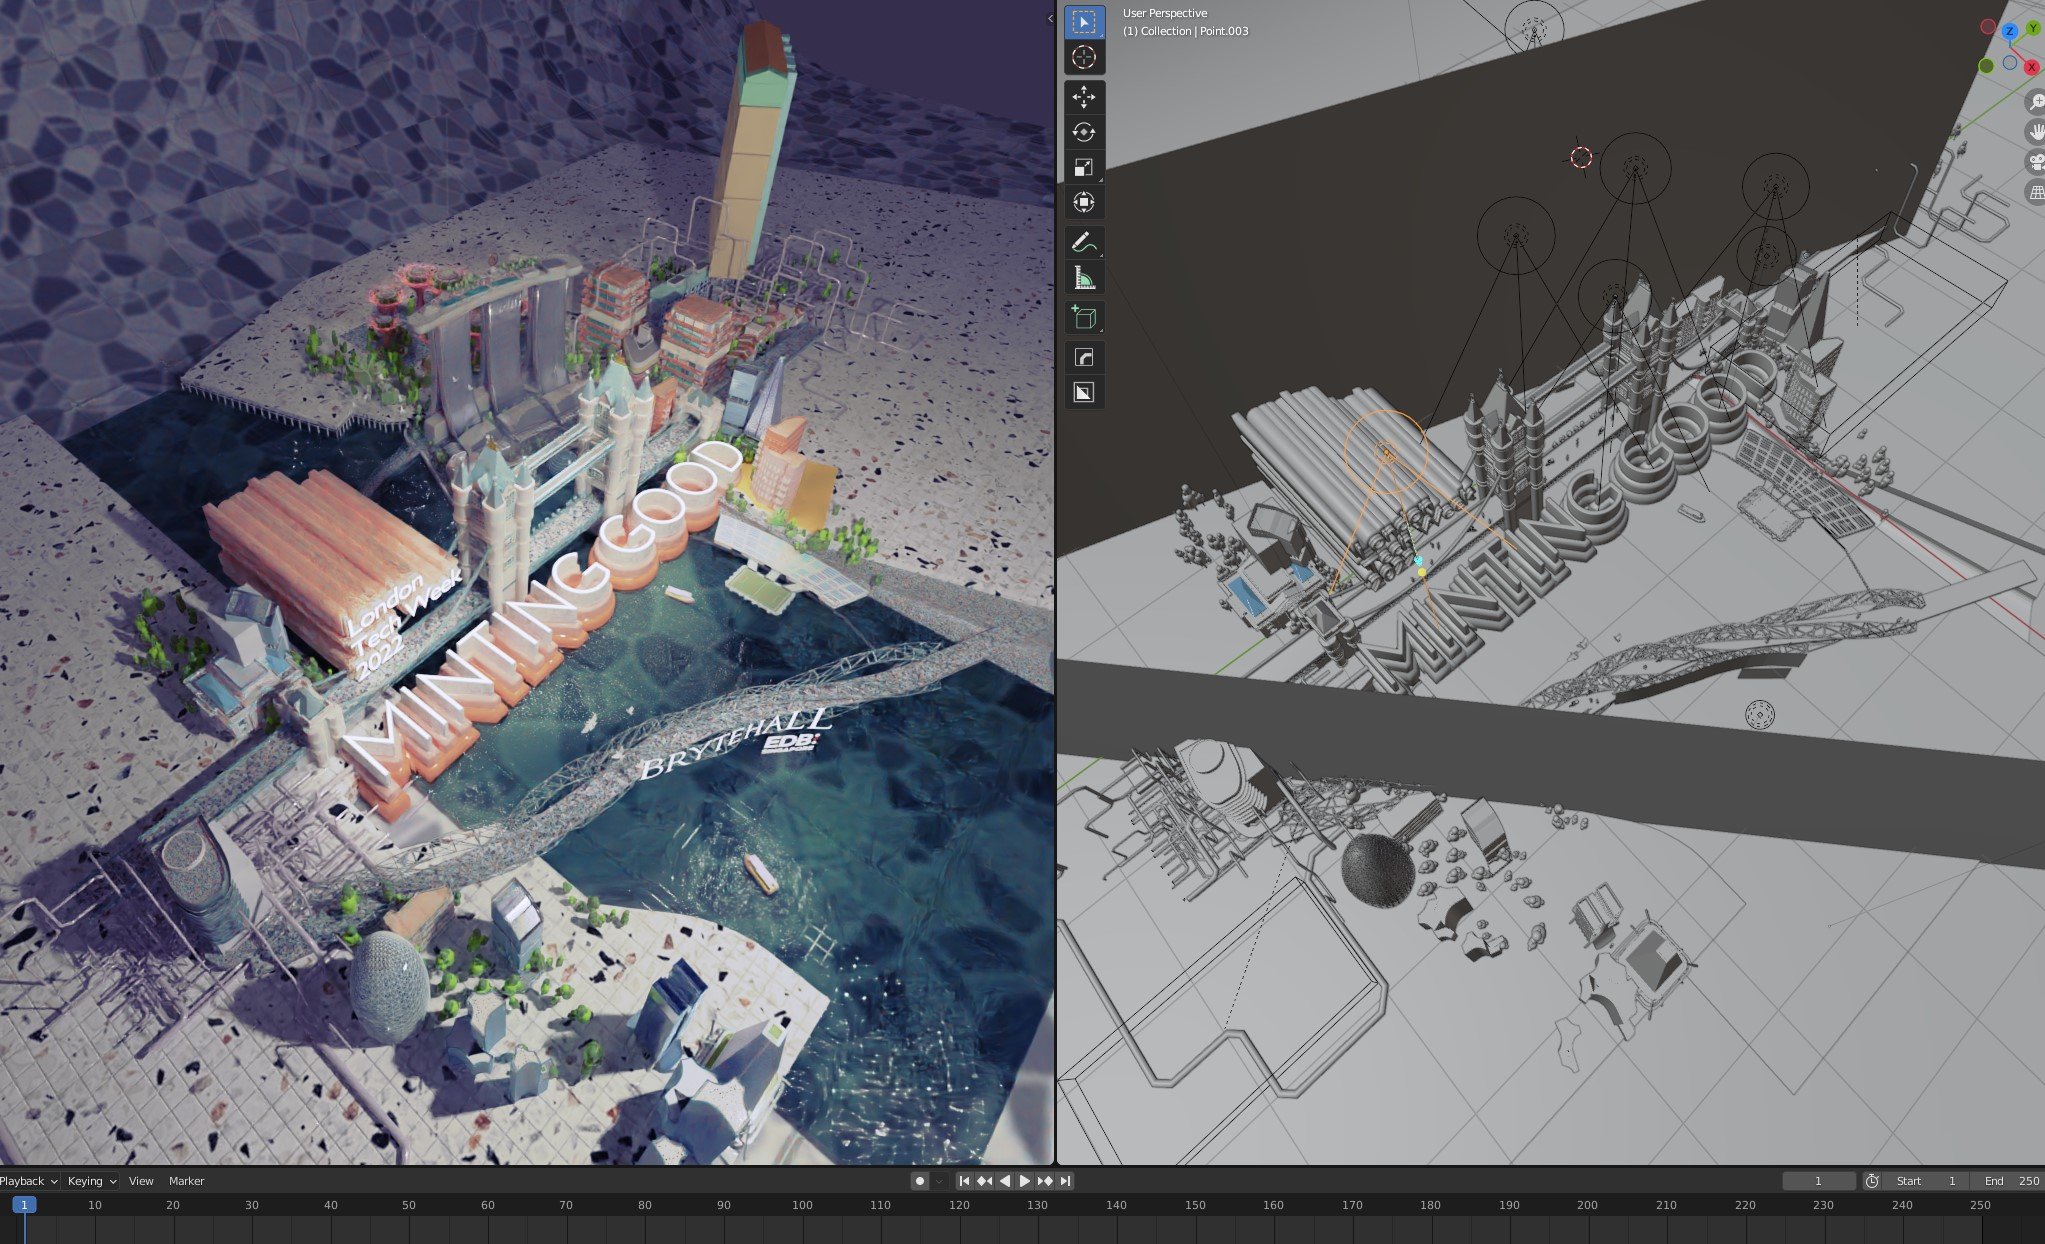The image size is (2045, 1244).
Task: Play the animation in reverse
Action: (1005, 1181)
